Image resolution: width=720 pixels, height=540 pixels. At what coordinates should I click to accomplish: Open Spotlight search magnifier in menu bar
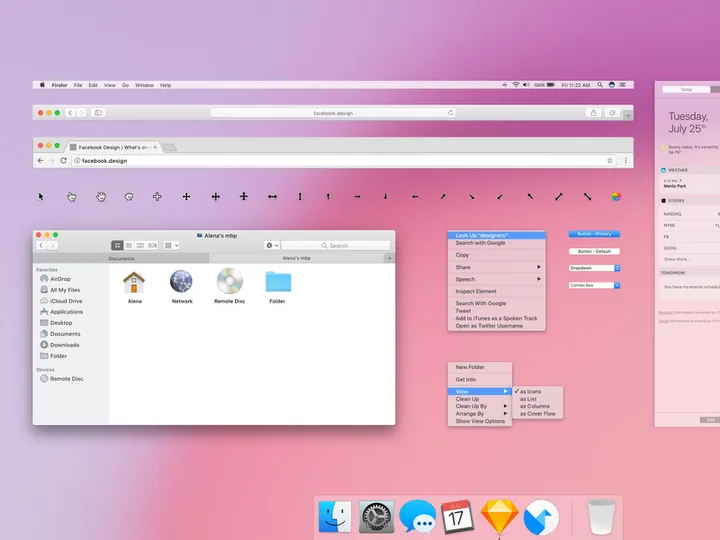pos(600,85)
